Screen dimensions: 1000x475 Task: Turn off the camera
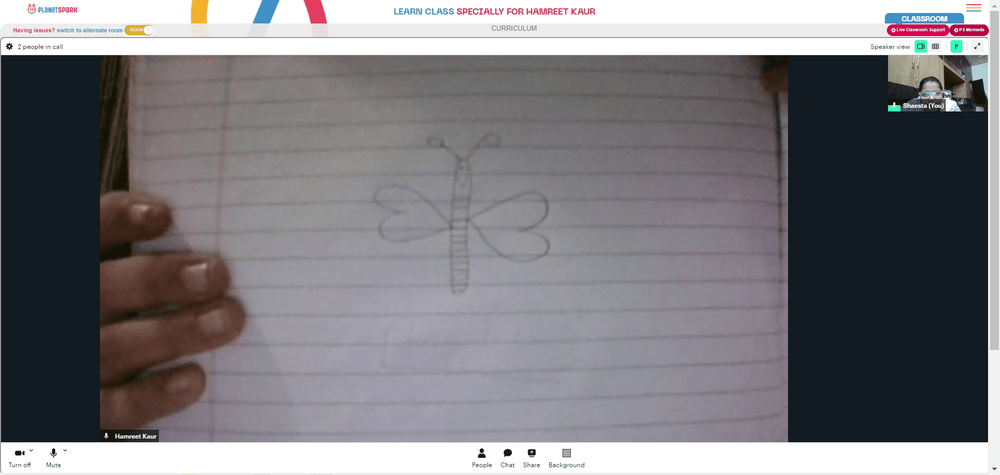coord(20,458)
